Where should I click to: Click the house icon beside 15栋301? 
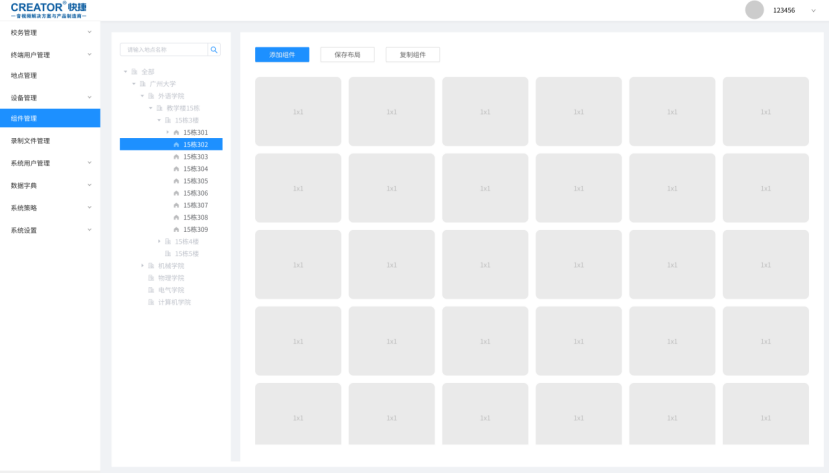pyautogui.click(x=177, y=133)
